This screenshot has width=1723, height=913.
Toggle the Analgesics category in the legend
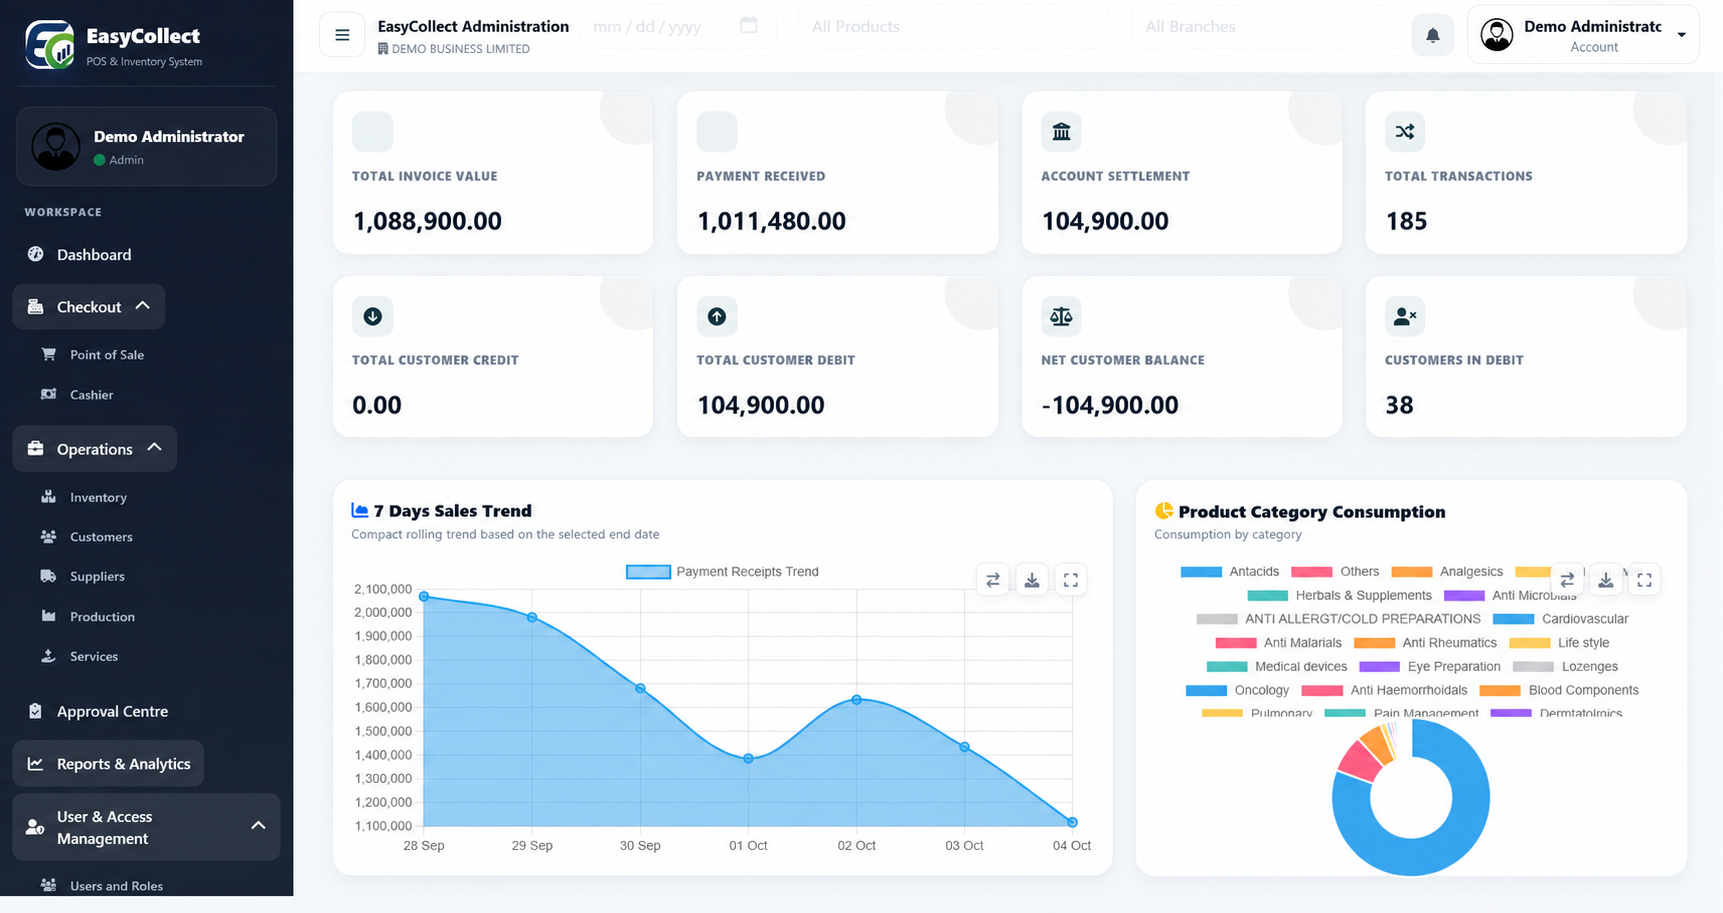1447,572
